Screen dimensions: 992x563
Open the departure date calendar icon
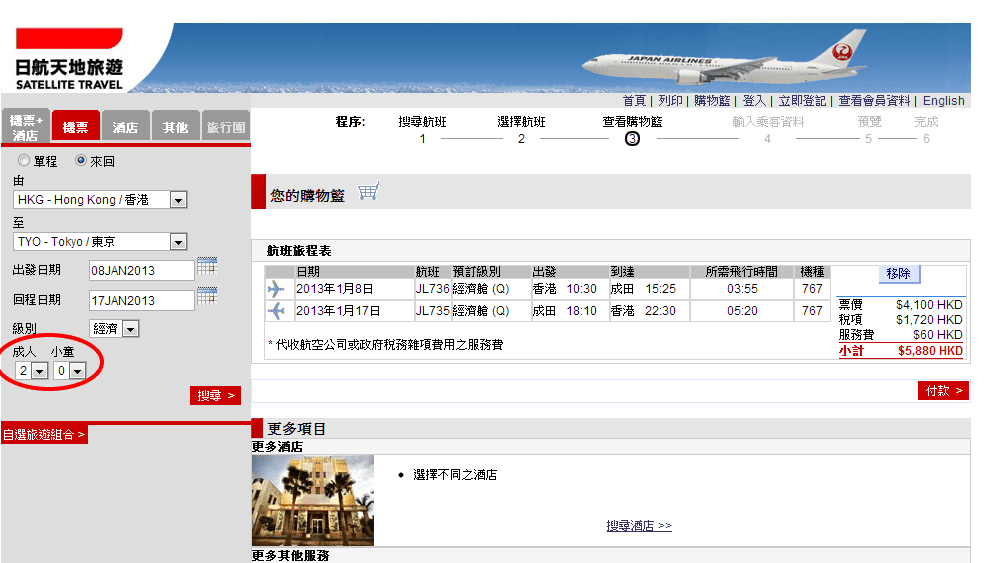[x=207, y=266]
